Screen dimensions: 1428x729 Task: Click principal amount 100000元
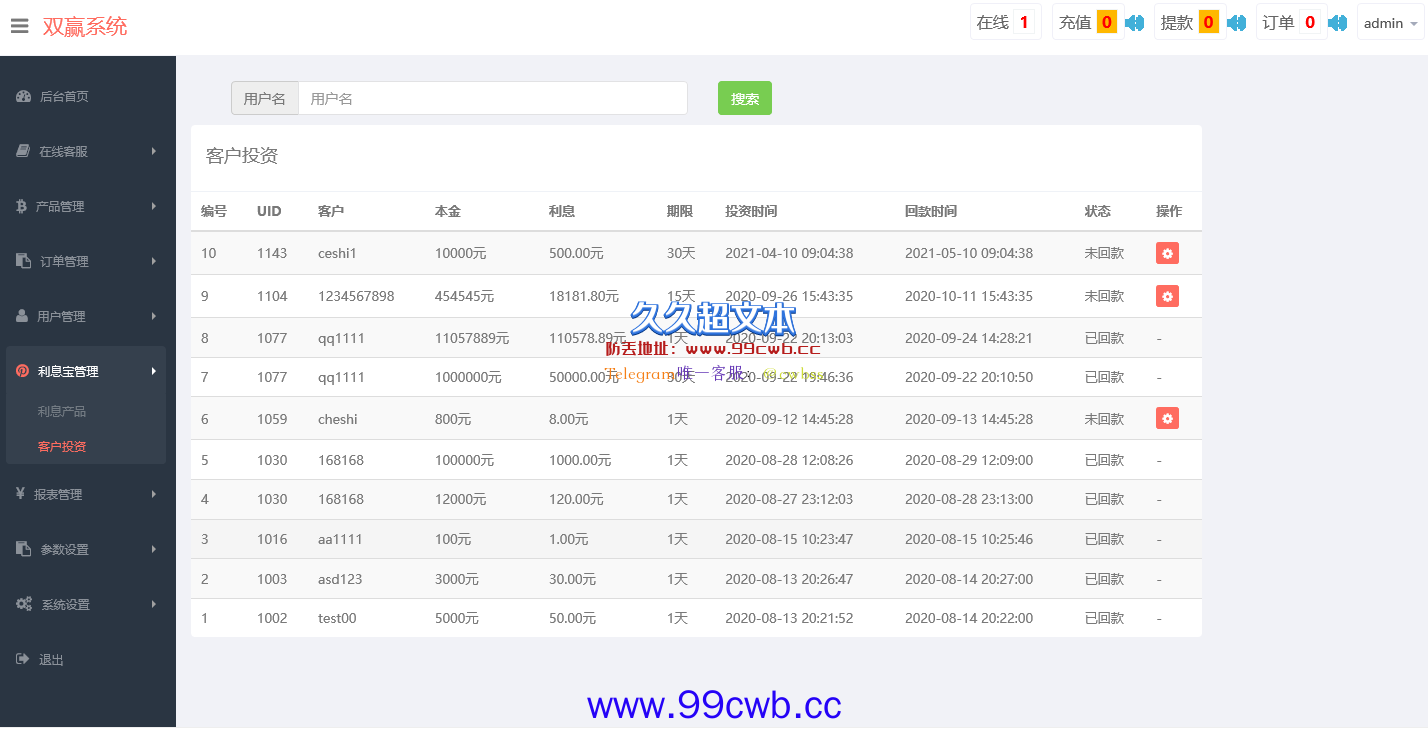pos(464,460)
